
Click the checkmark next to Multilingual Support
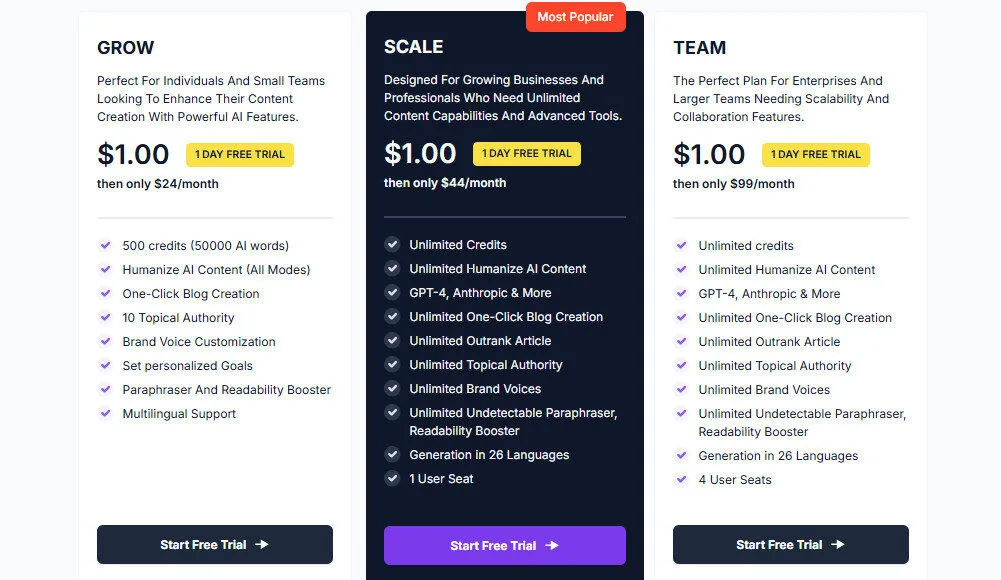click(x=105, y=413)
